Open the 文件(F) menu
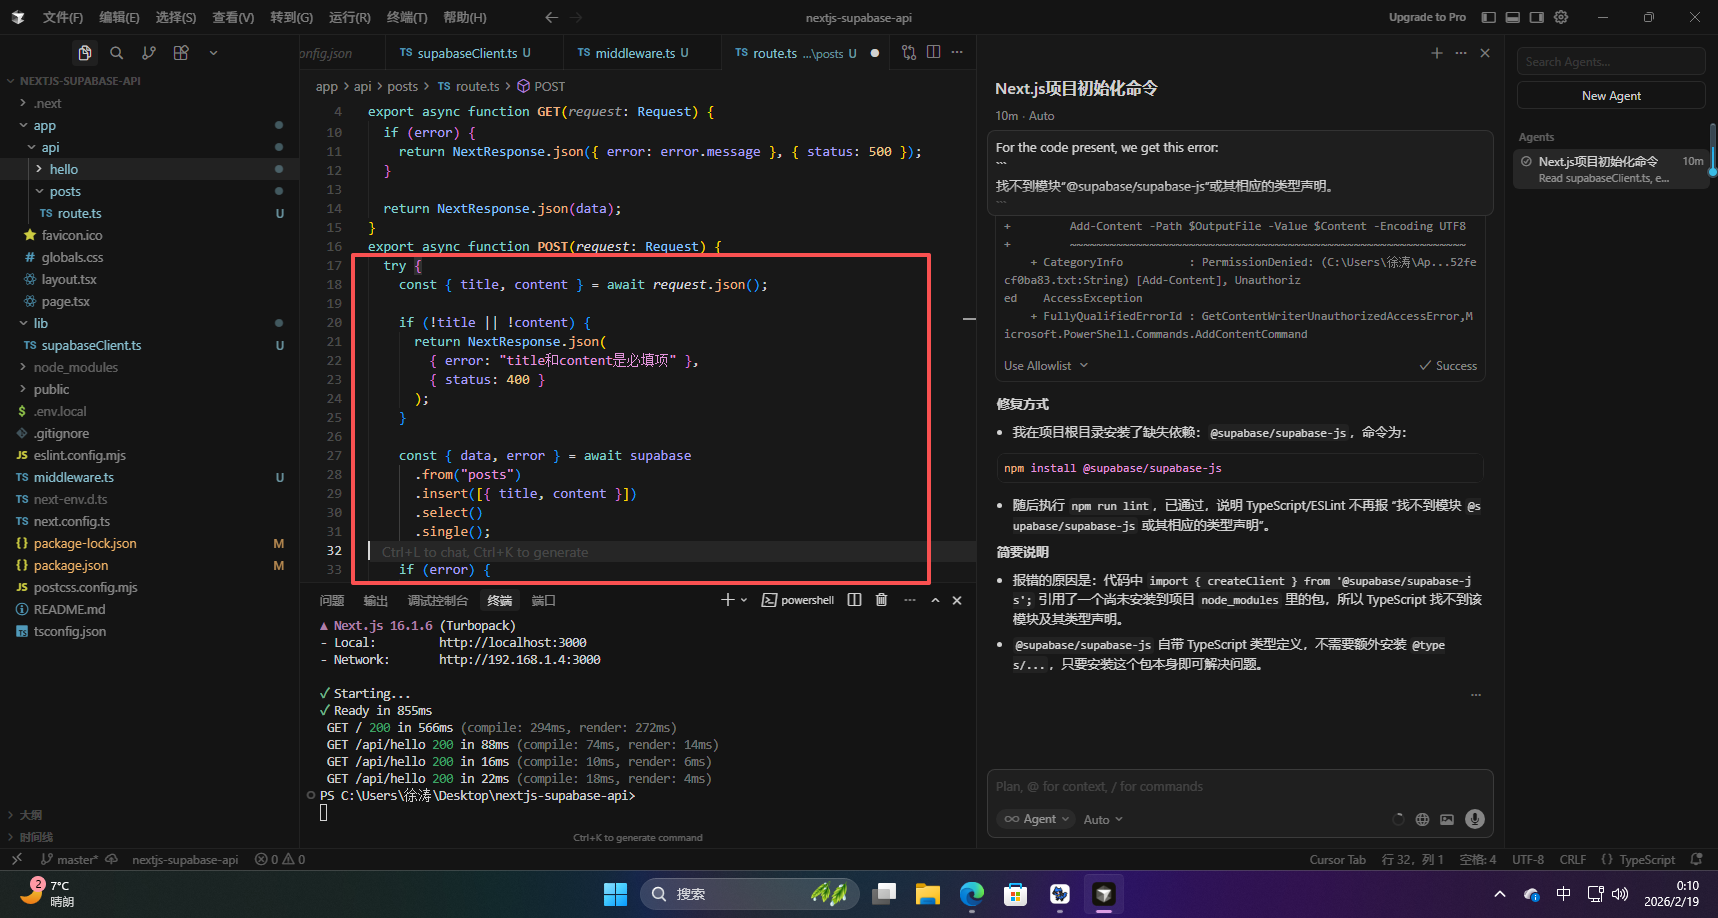This screenshot has height=918, width=1718. [x=63, y=17]
